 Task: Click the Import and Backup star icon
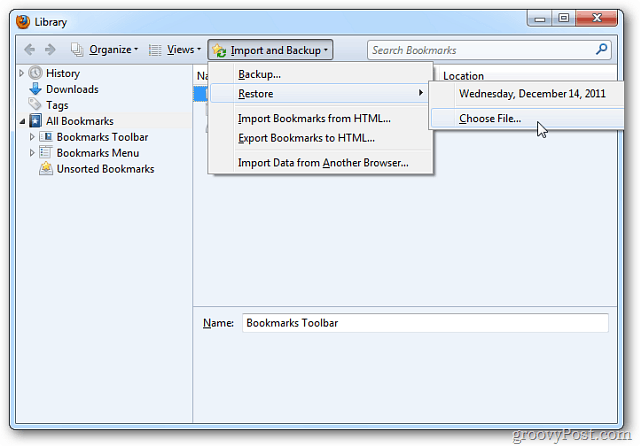coord(220,51)
